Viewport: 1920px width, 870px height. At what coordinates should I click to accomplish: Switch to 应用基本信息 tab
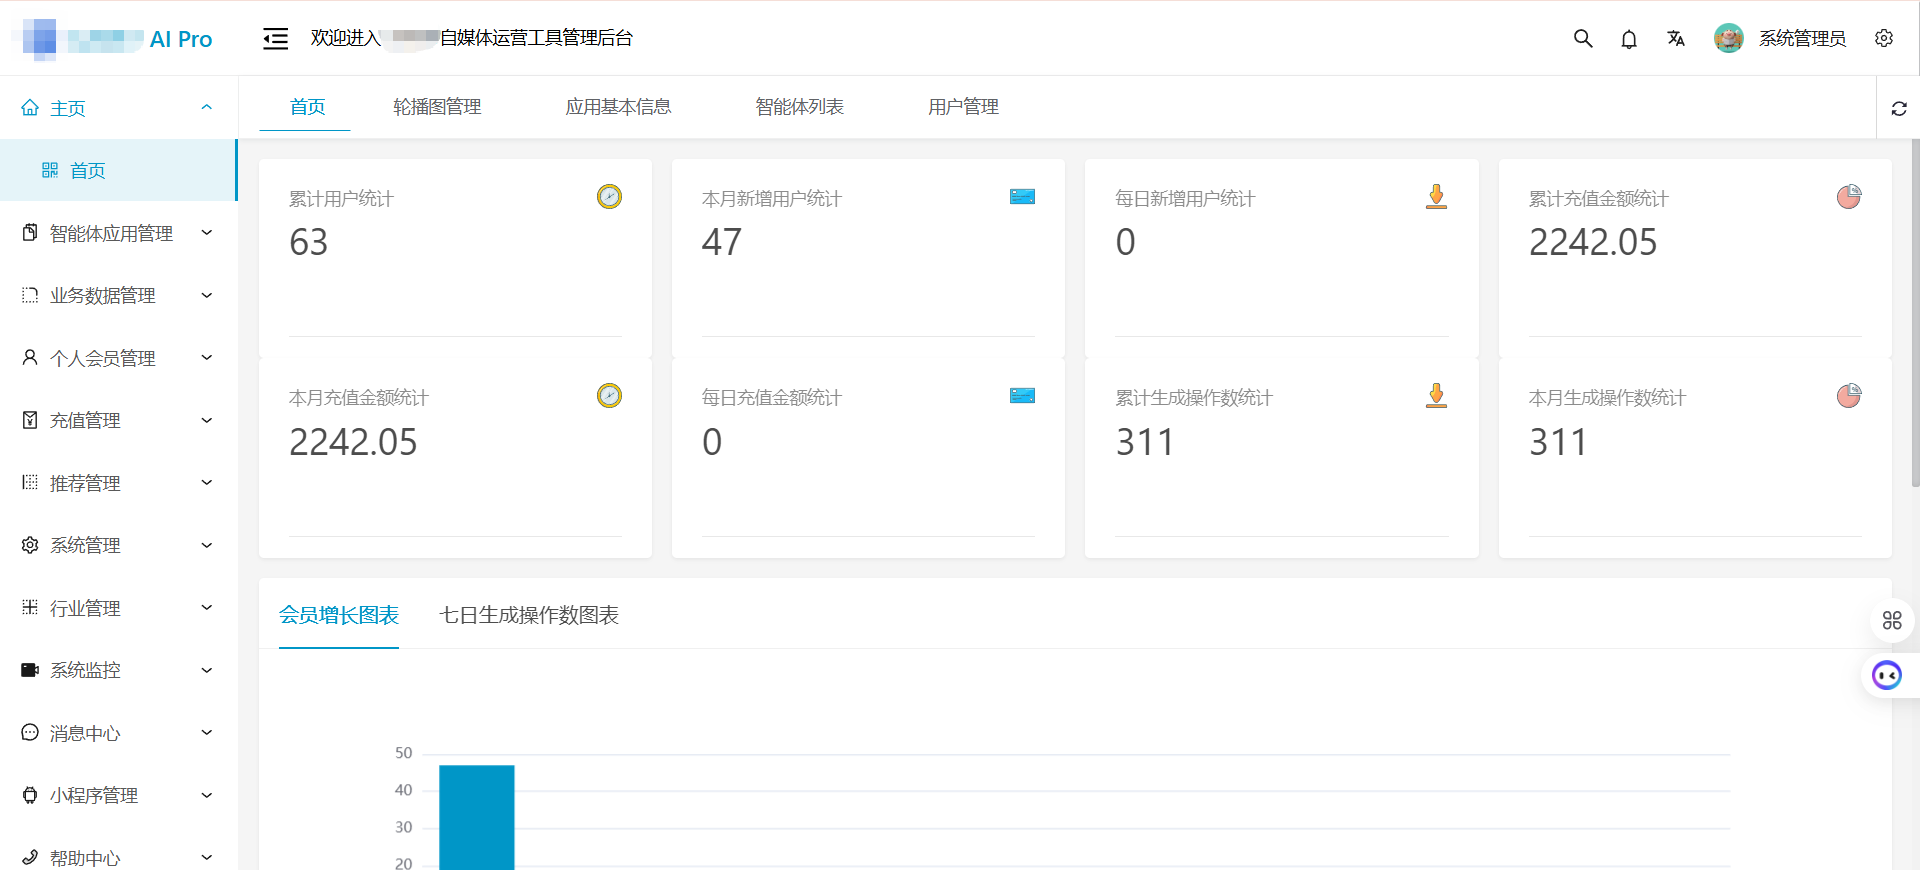coord(618,107)
